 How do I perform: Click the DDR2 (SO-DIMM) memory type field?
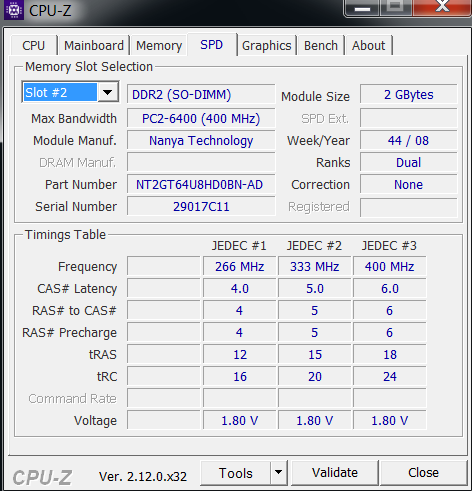click(x=201, y=95)
